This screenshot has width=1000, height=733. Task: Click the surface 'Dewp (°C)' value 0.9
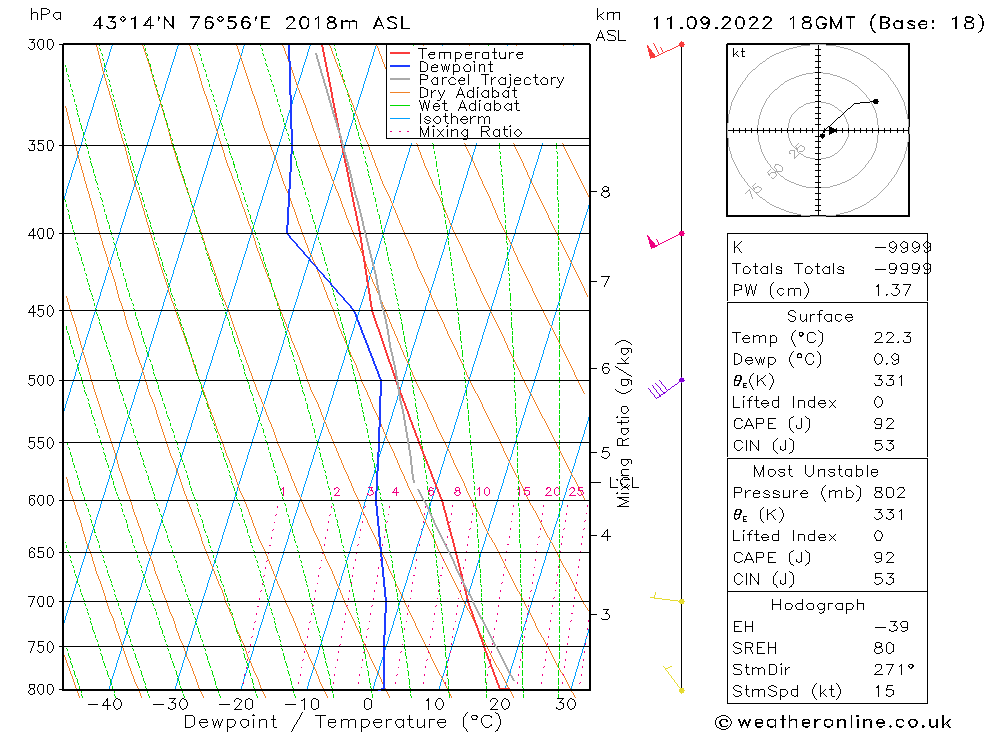coord(887,360)
